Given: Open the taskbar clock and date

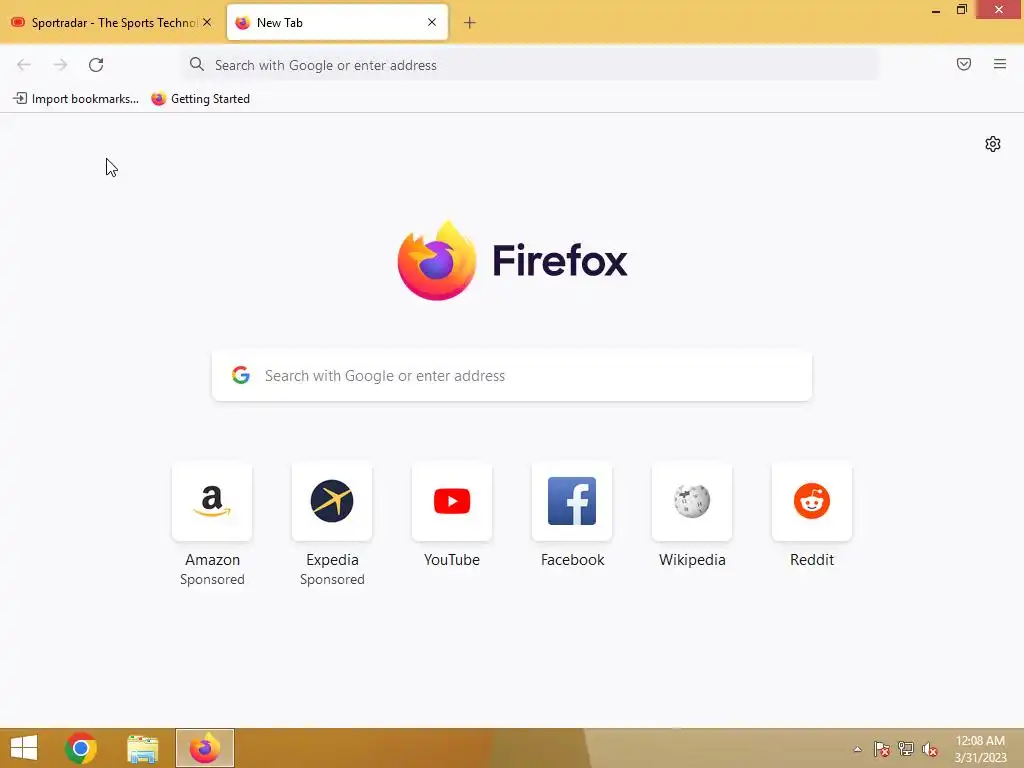Looking at the screenshot, I should [x=980, y=749].
